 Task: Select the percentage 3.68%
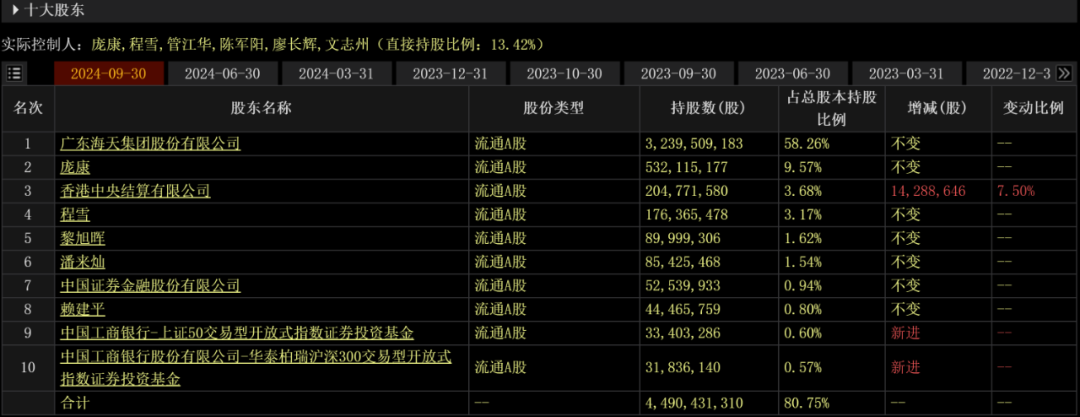(803, 191)
